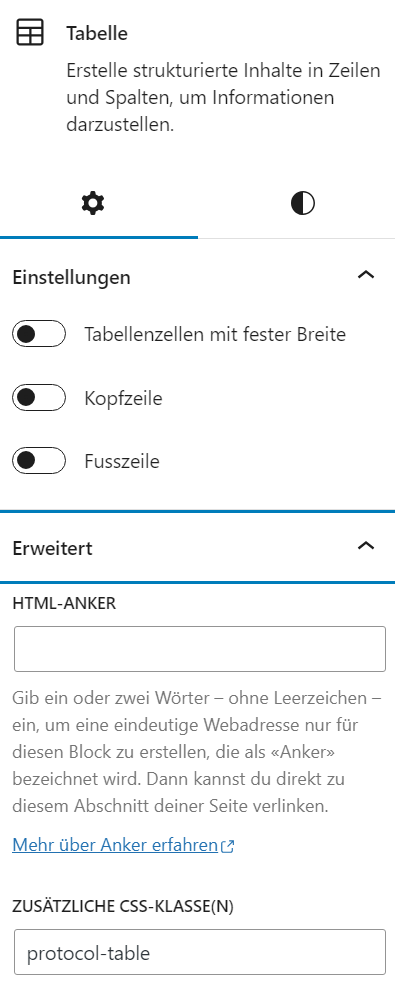Enable Tabellenzellen mit fester Breite switch
Viewport: 395px width, 985px height.
point(39,334)
